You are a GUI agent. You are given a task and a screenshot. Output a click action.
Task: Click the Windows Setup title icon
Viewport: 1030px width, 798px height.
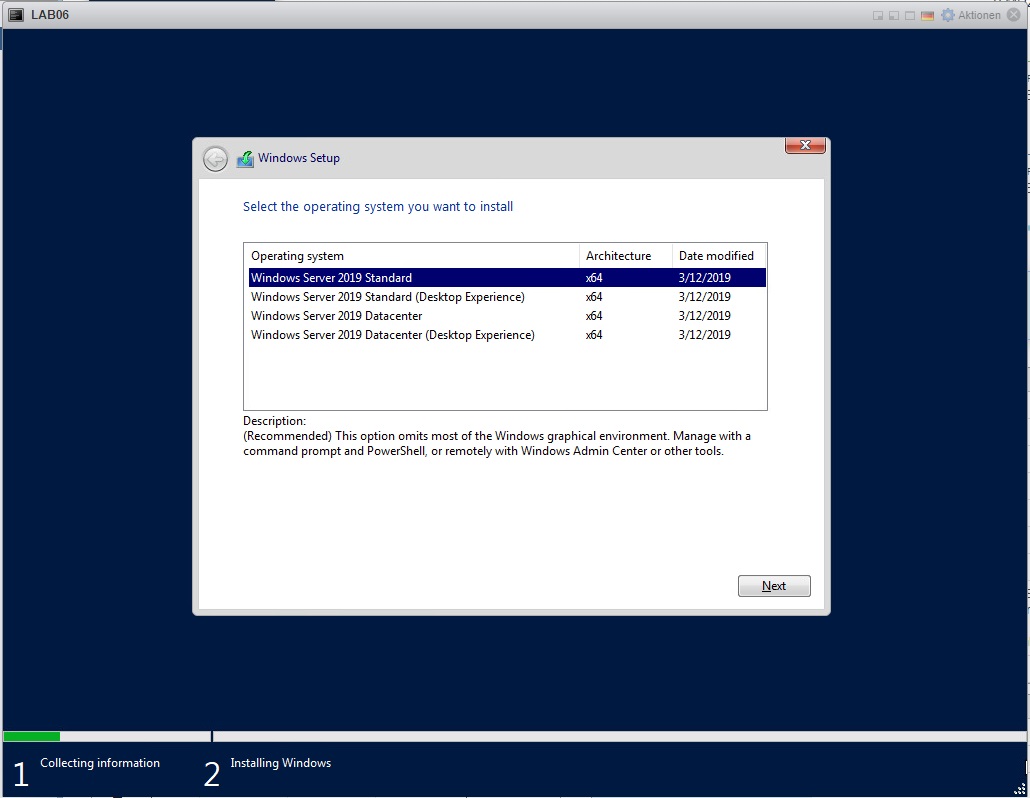coord(245,158)
